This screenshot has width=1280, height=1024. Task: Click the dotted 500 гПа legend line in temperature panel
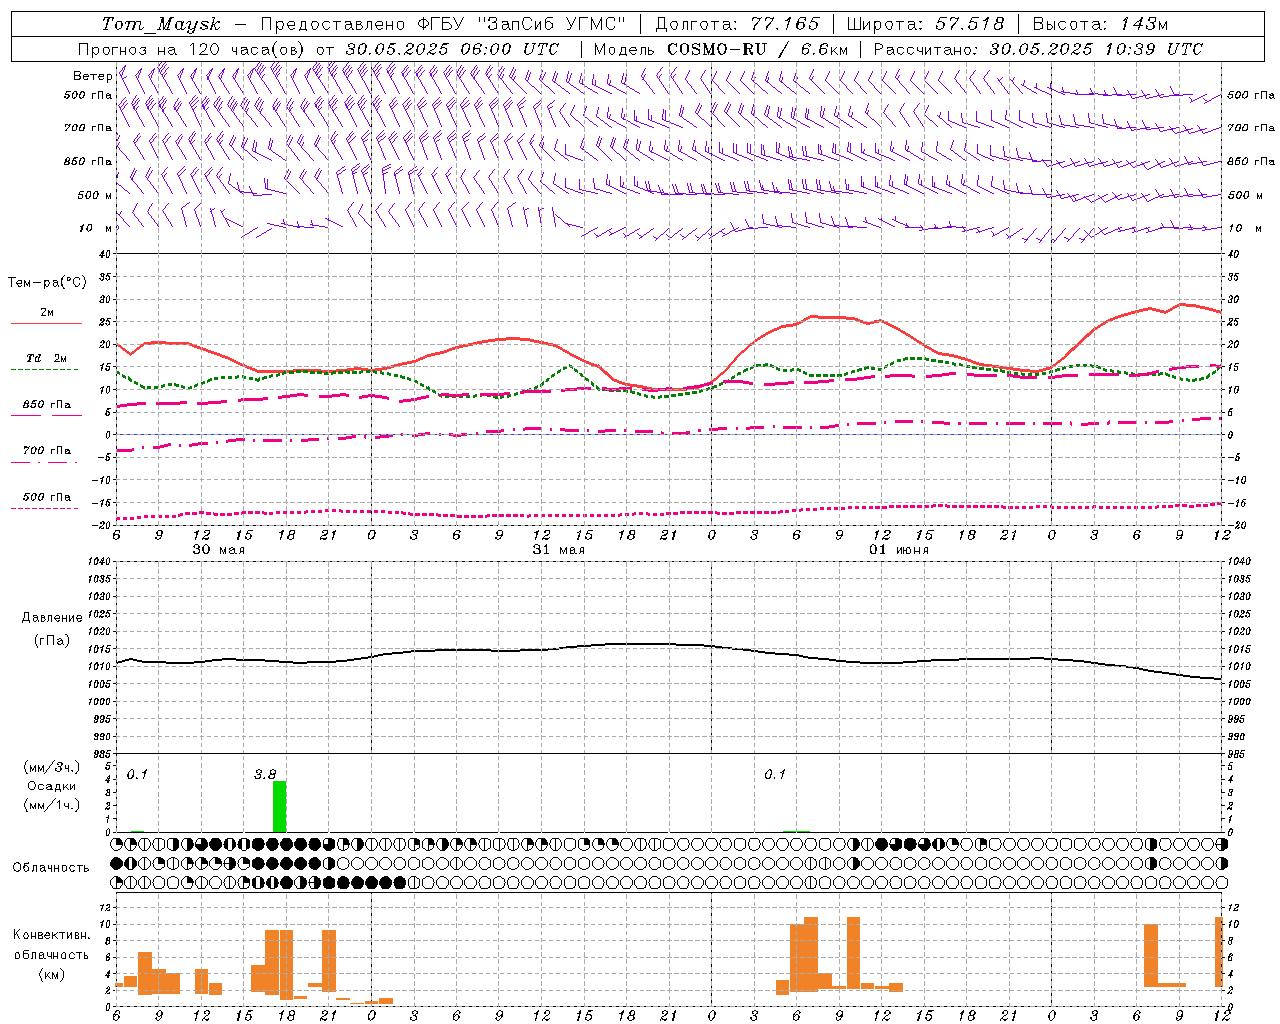coord(45,509)
